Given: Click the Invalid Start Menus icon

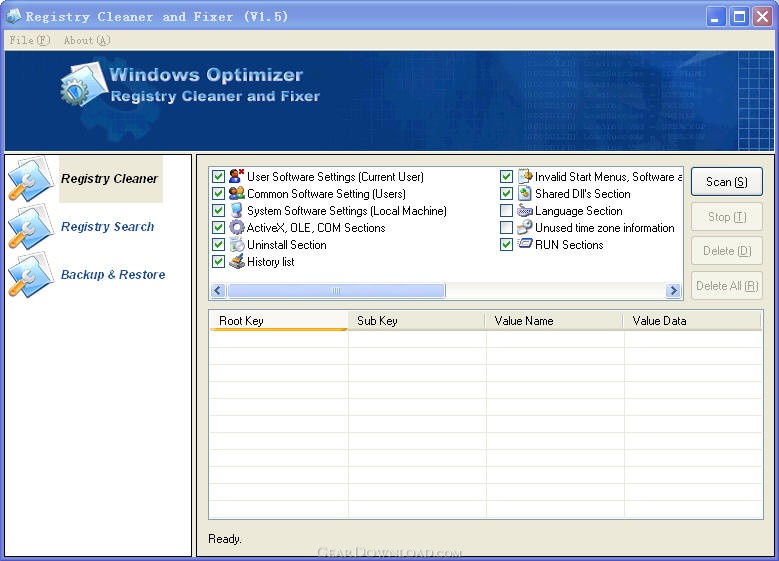Looking at the screenshot, I should pos(525,176).
